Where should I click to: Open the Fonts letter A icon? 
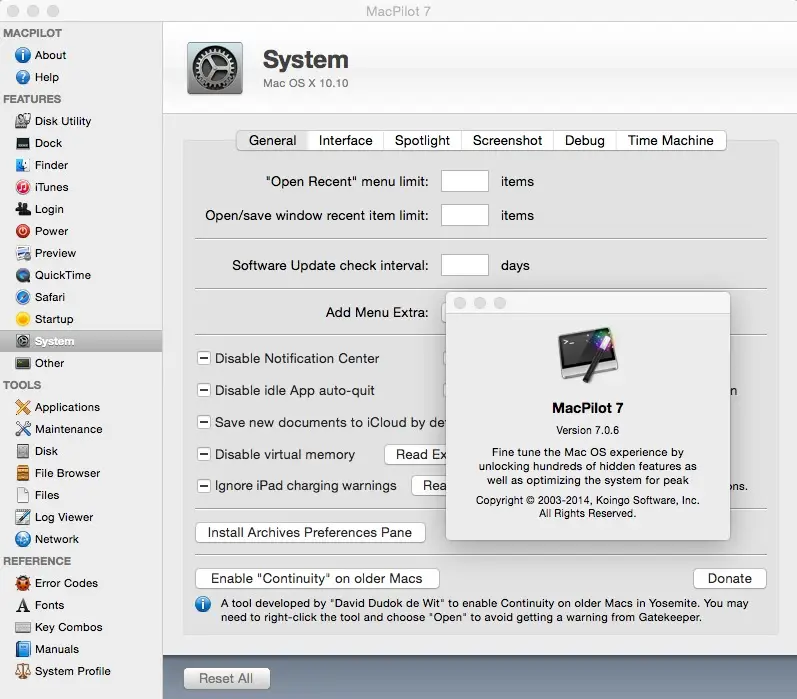pyautogui.click(x=22, y=605)
